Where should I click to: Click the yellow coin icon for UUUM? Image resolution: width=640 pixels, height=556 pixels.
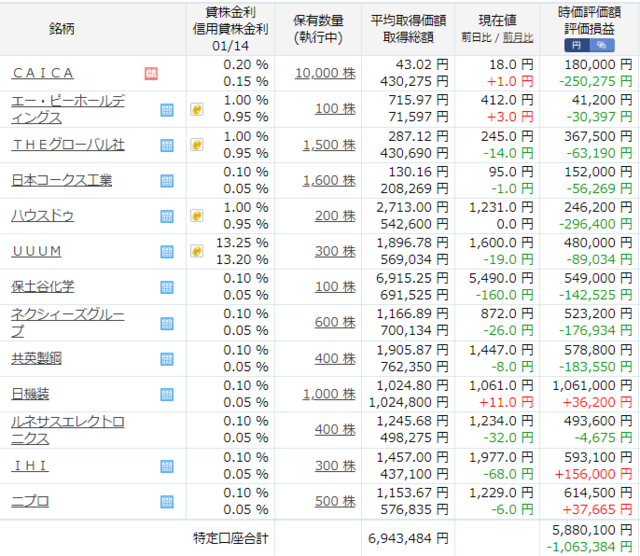(197, 251)
